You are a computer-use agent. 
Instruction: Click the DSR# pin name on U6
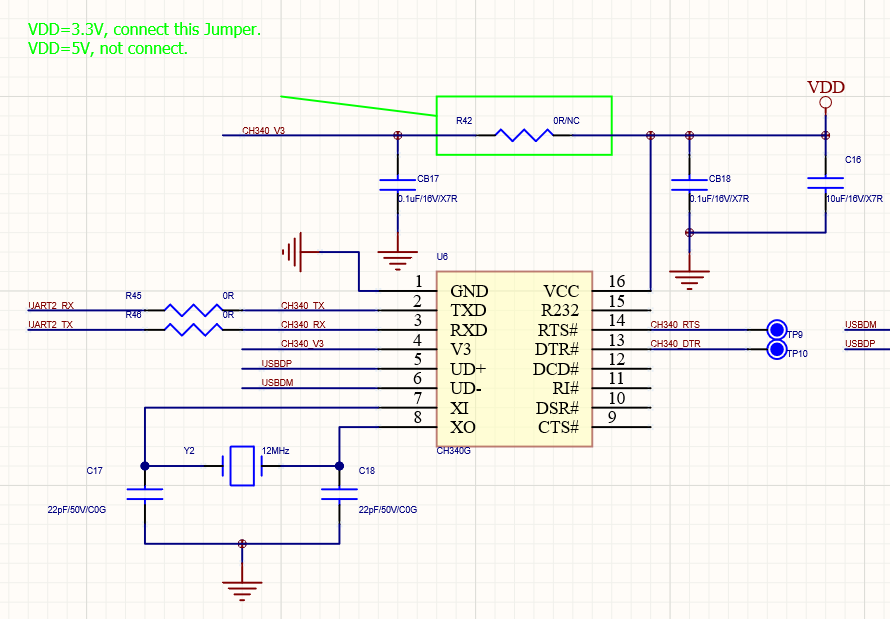tap(557, 408)
